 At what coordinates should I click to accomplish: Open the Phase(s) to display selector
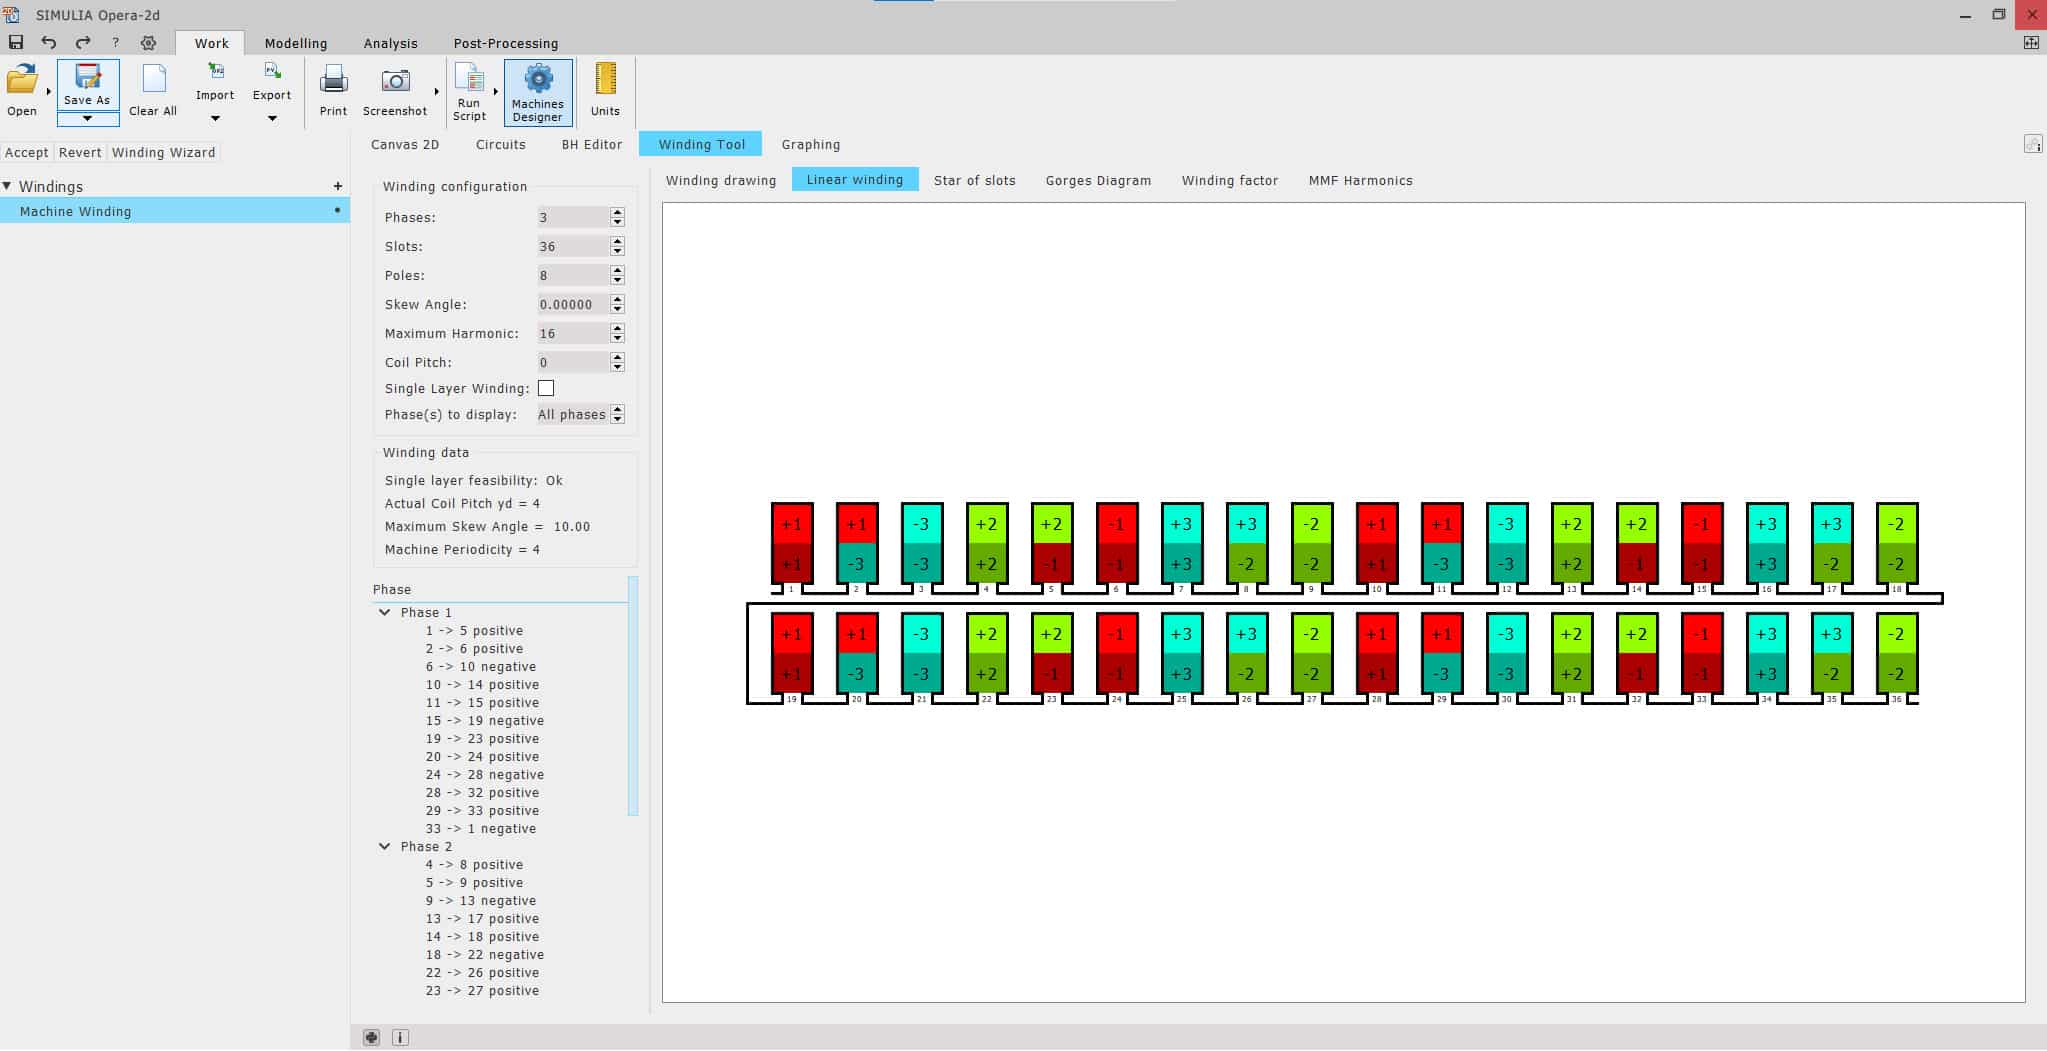pyautogui.click(x=580, y=414)
